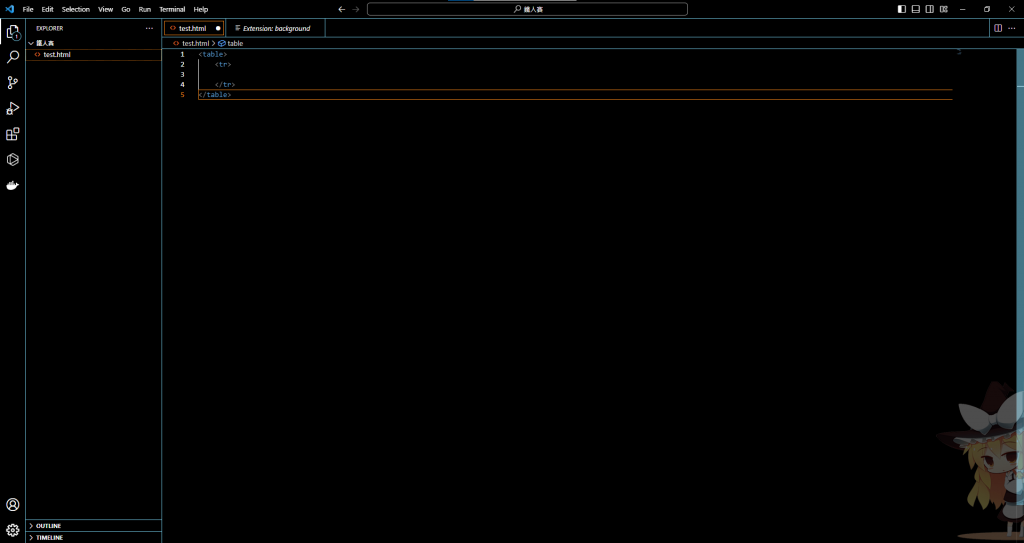The width and height of the screenshot is (1024, 543).
Task: Click the command center search box
Action: click(527, 9)
